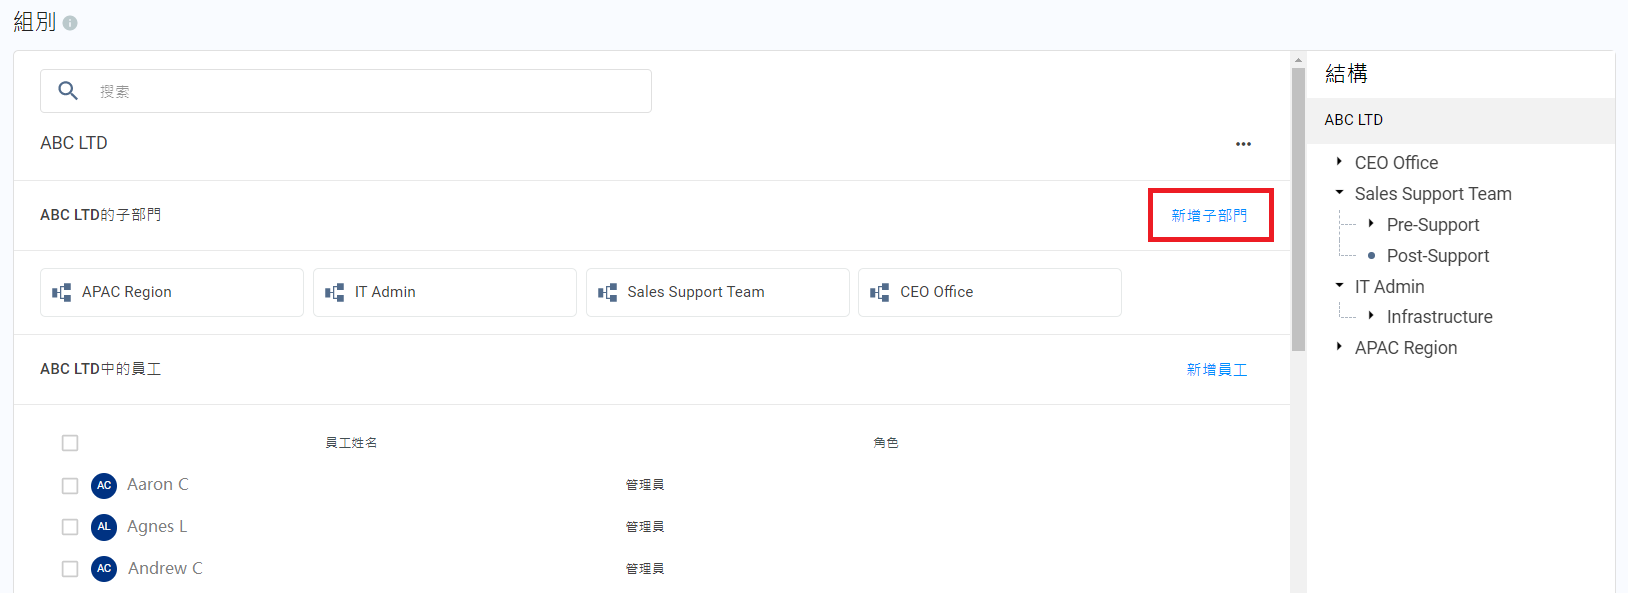1628x593 pixels.
Task: Click Andrew C's 管理員 role
Action: [x=645, y=568]
